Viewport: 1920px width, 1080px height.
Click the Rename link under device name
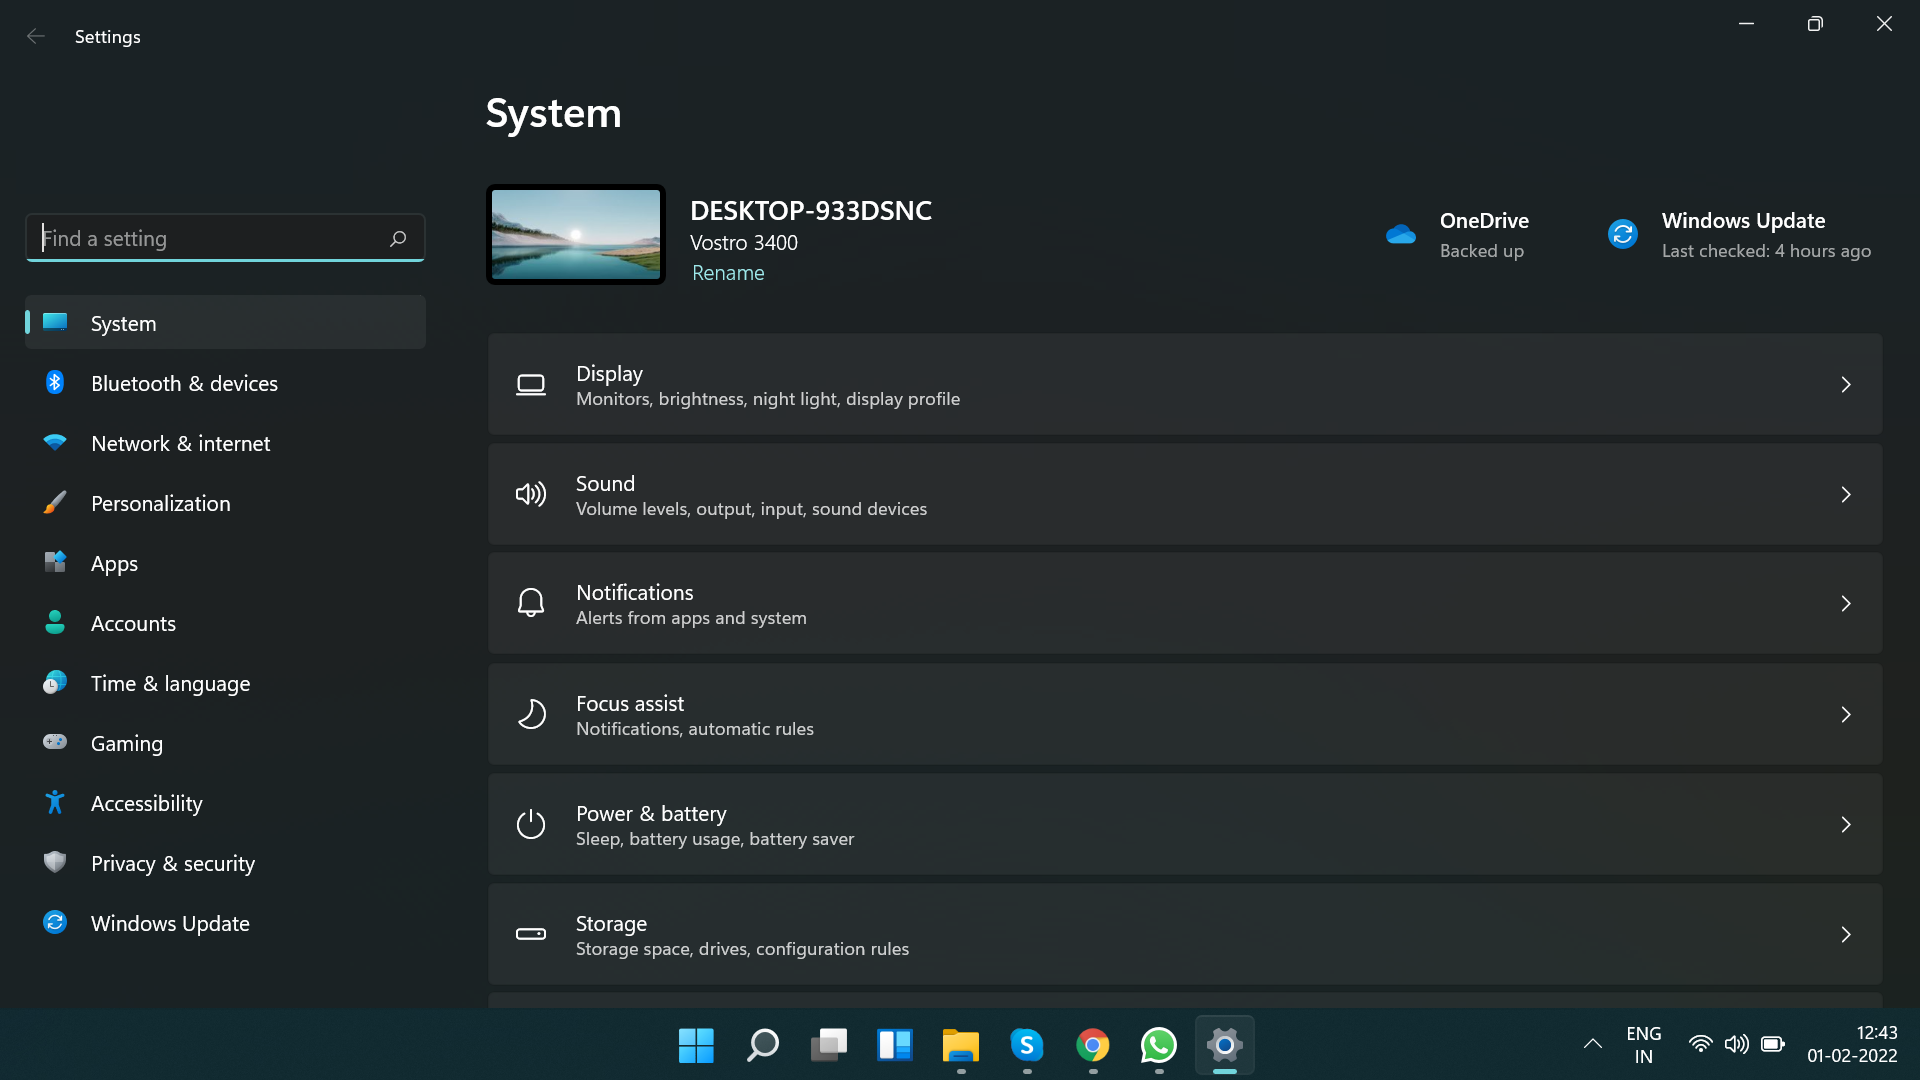(x=728, y=273)
